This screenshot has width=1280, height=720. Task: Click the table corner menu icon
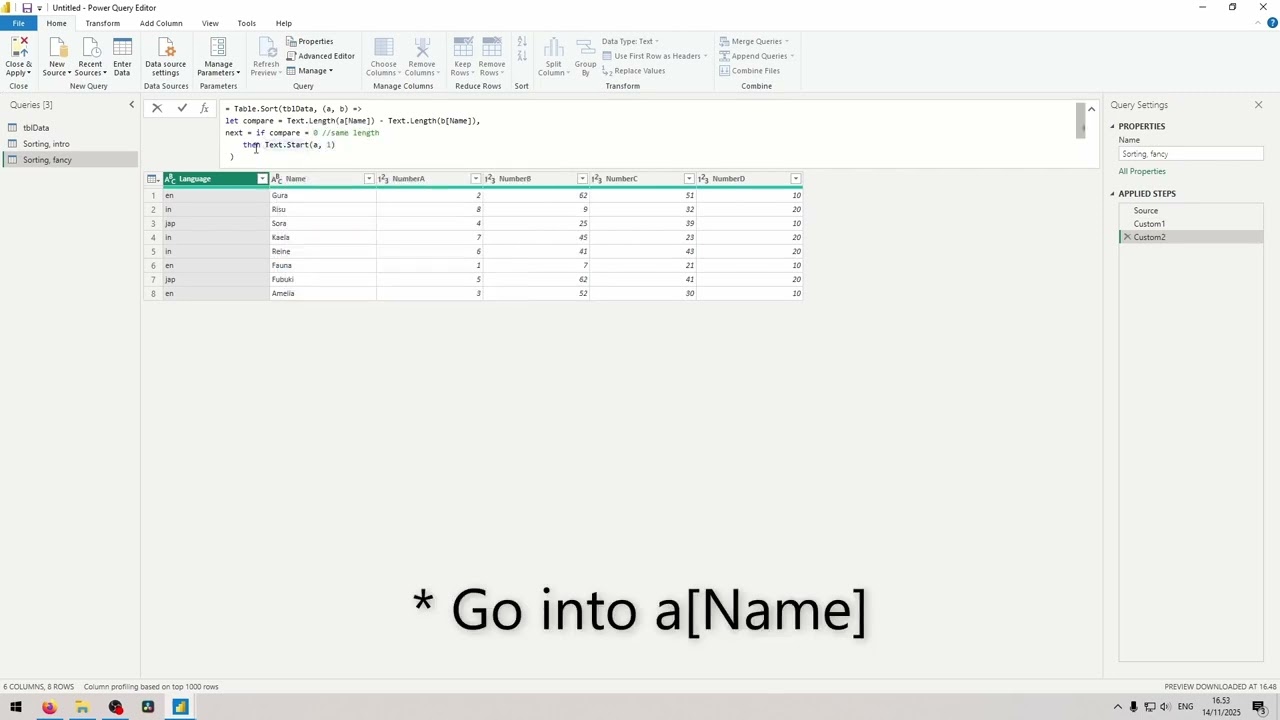tap(152, 179)
